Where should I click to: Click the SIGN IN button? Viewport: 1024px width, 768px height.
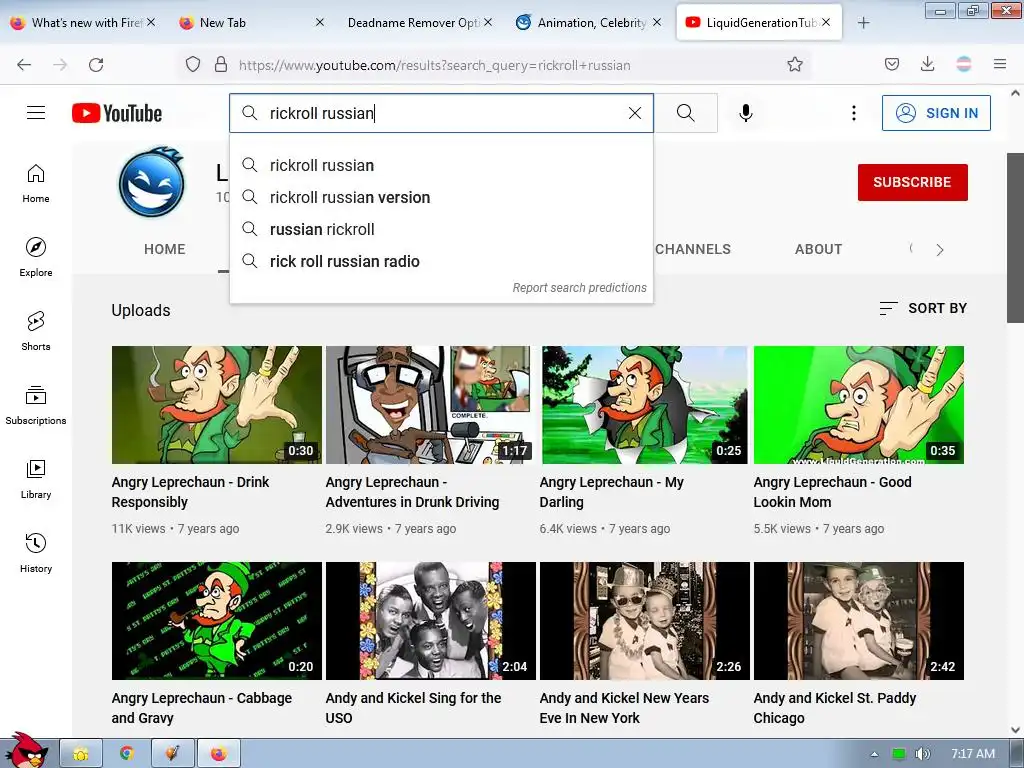coord(936,113)
